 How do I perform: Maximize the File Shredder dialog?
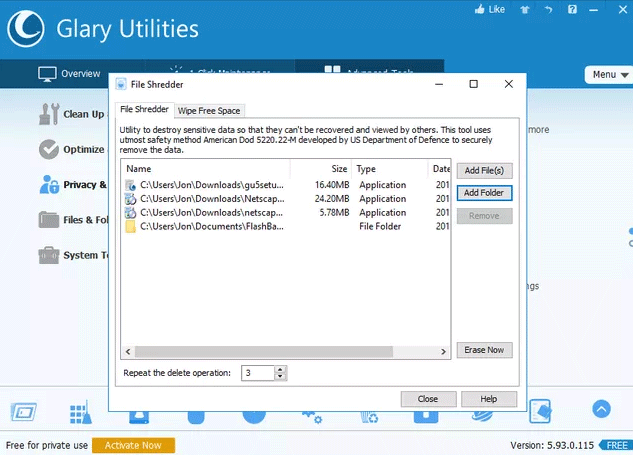(474, 84)
